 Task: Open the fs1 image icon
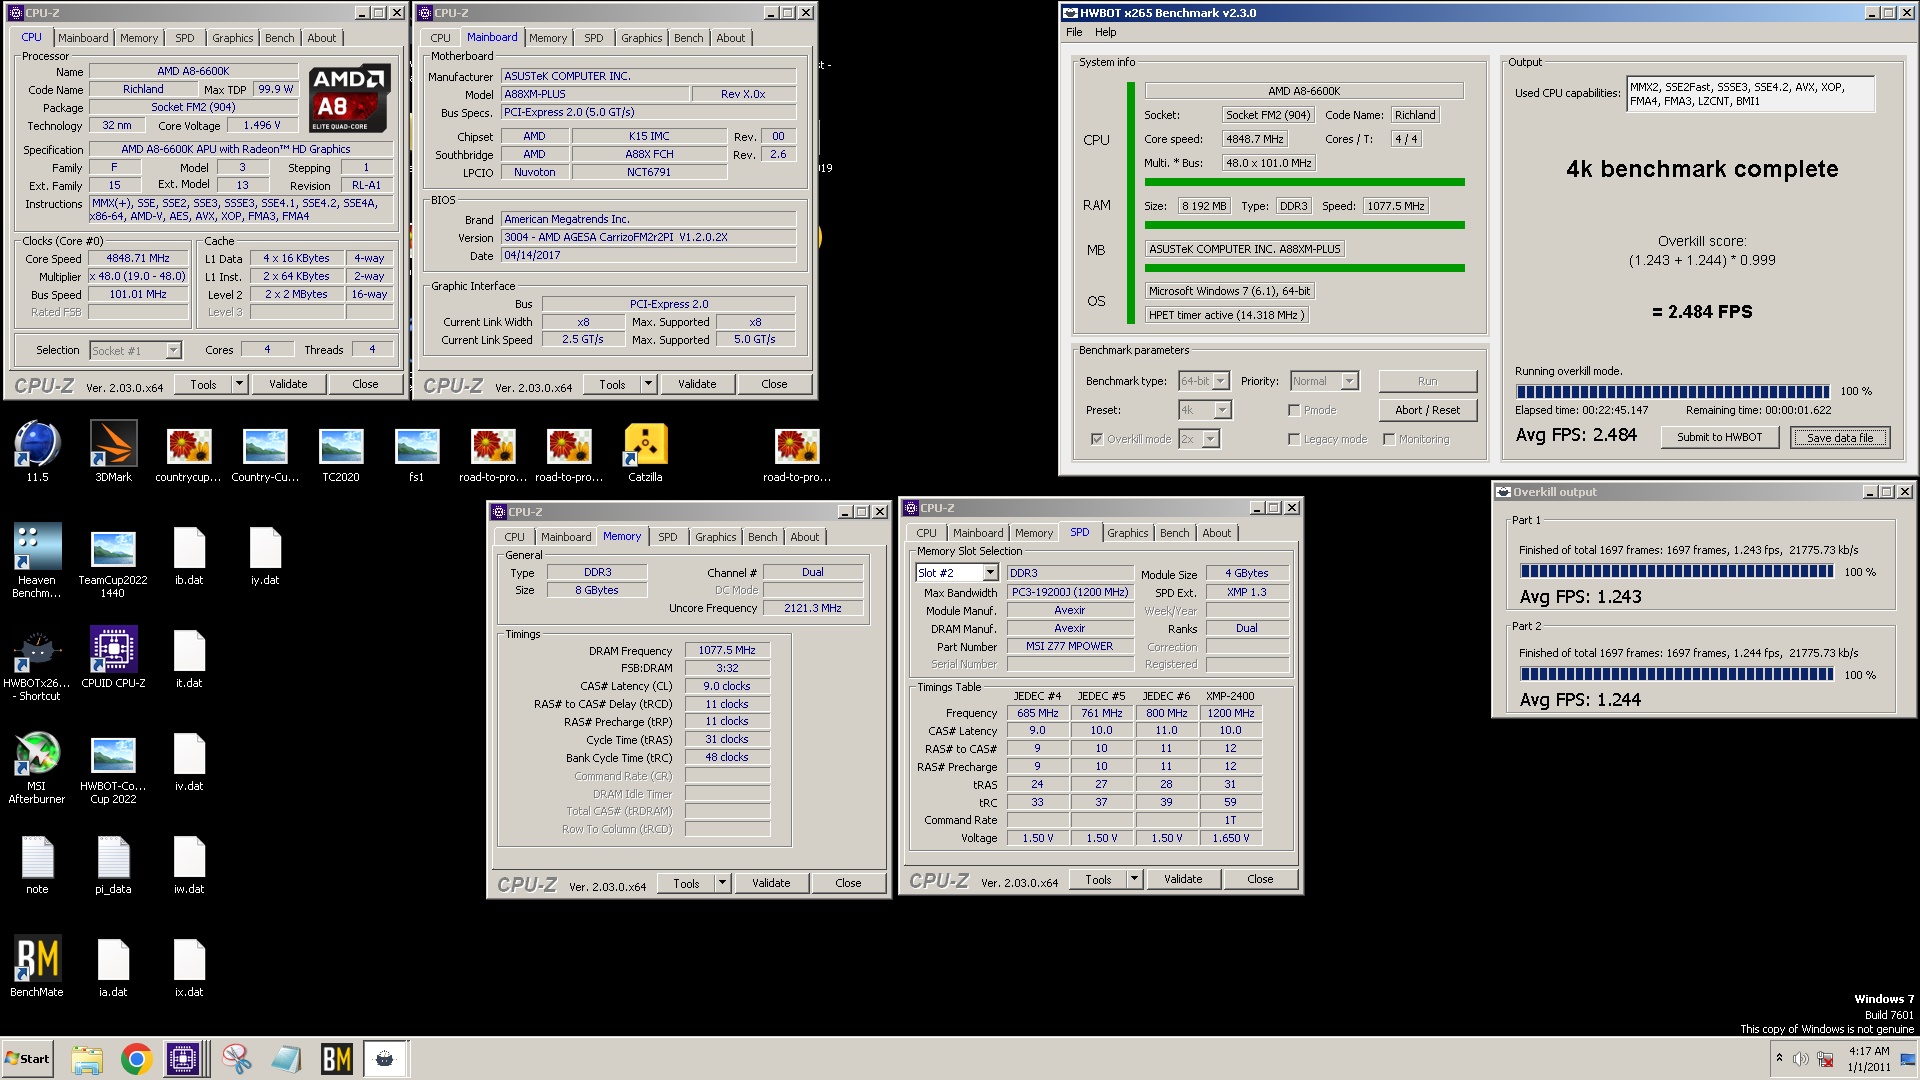[x=417, y=452]
